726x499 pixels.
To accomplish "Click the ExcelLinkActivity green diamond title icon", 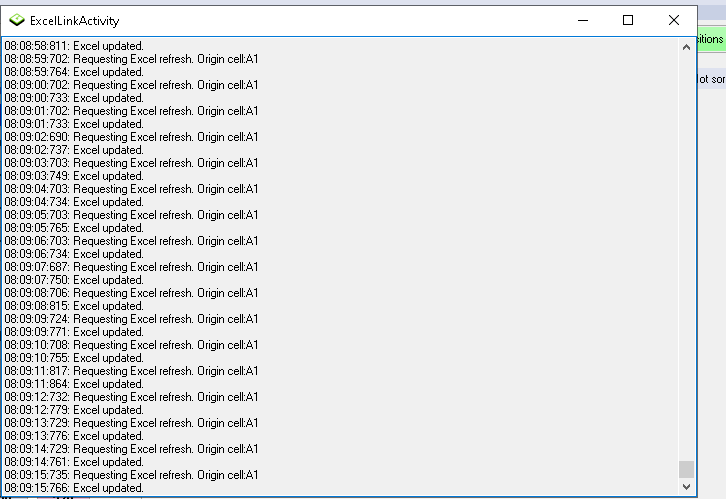I will (17, 20).
